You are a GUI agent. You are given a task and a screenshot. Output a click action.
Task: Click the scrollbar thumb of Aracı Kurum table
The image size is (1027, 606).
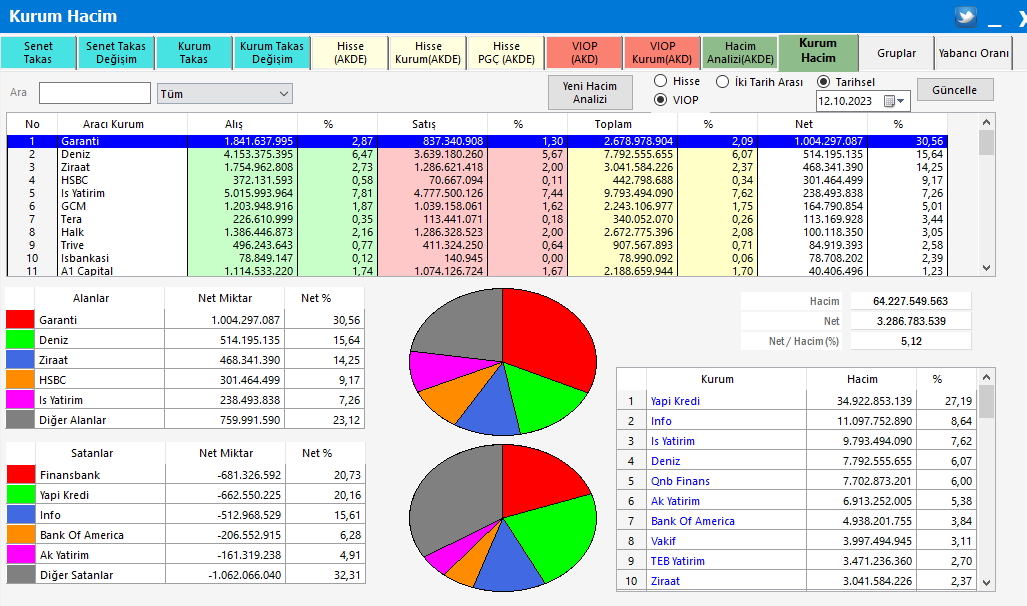pos(986,142)
